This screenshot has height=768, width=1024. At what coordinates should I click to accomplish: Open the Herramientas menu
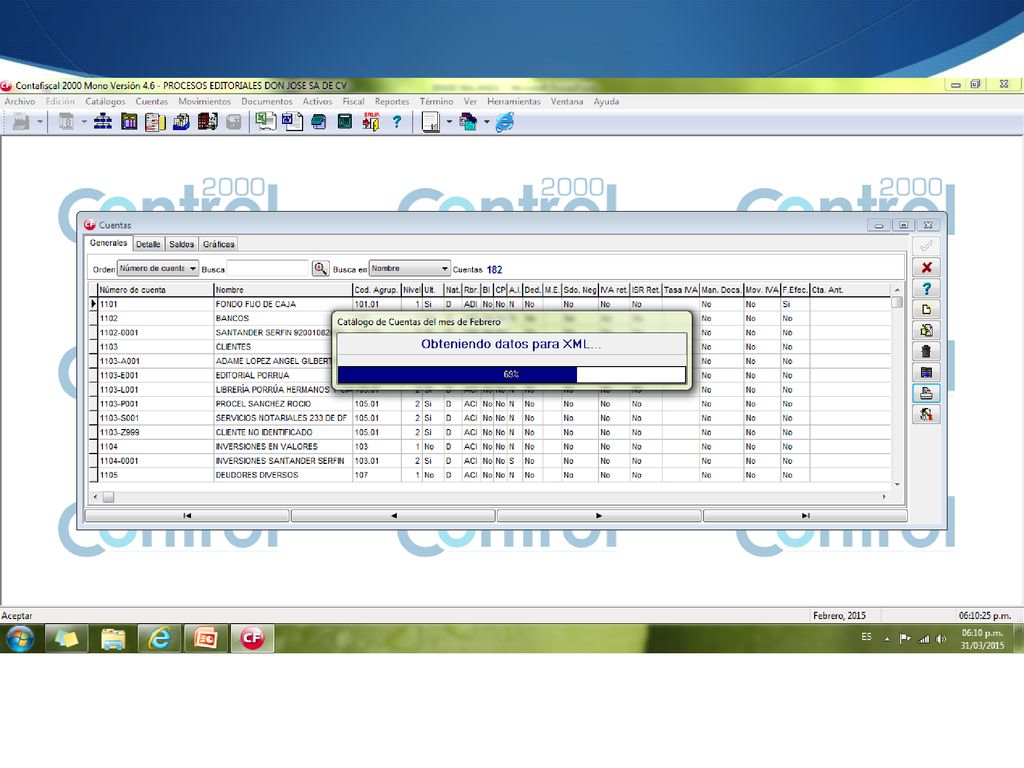(514, 101)
